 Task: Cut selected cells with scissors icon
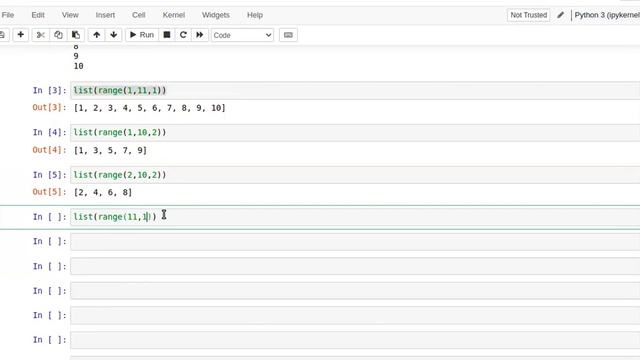coord(40,35)
